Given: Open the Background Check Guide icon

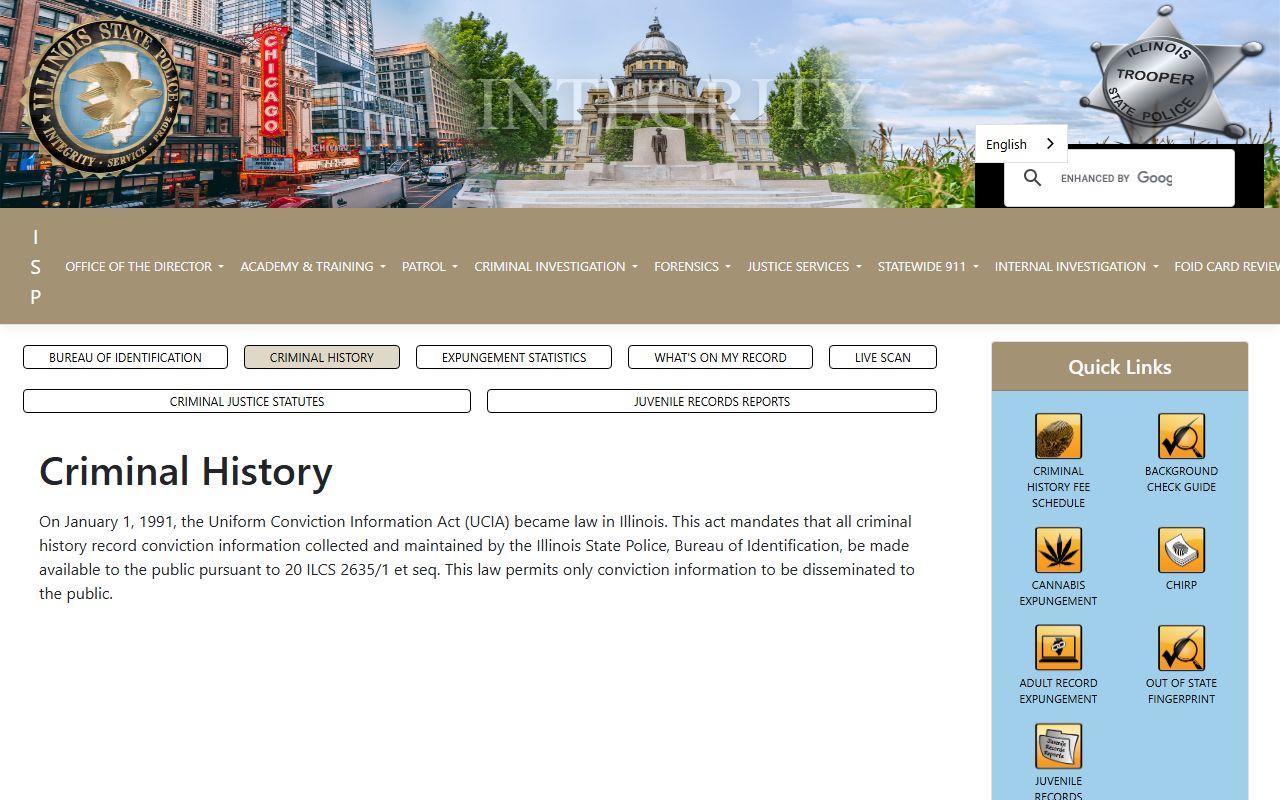Looking at the screenshot, I should [1181, 437].
